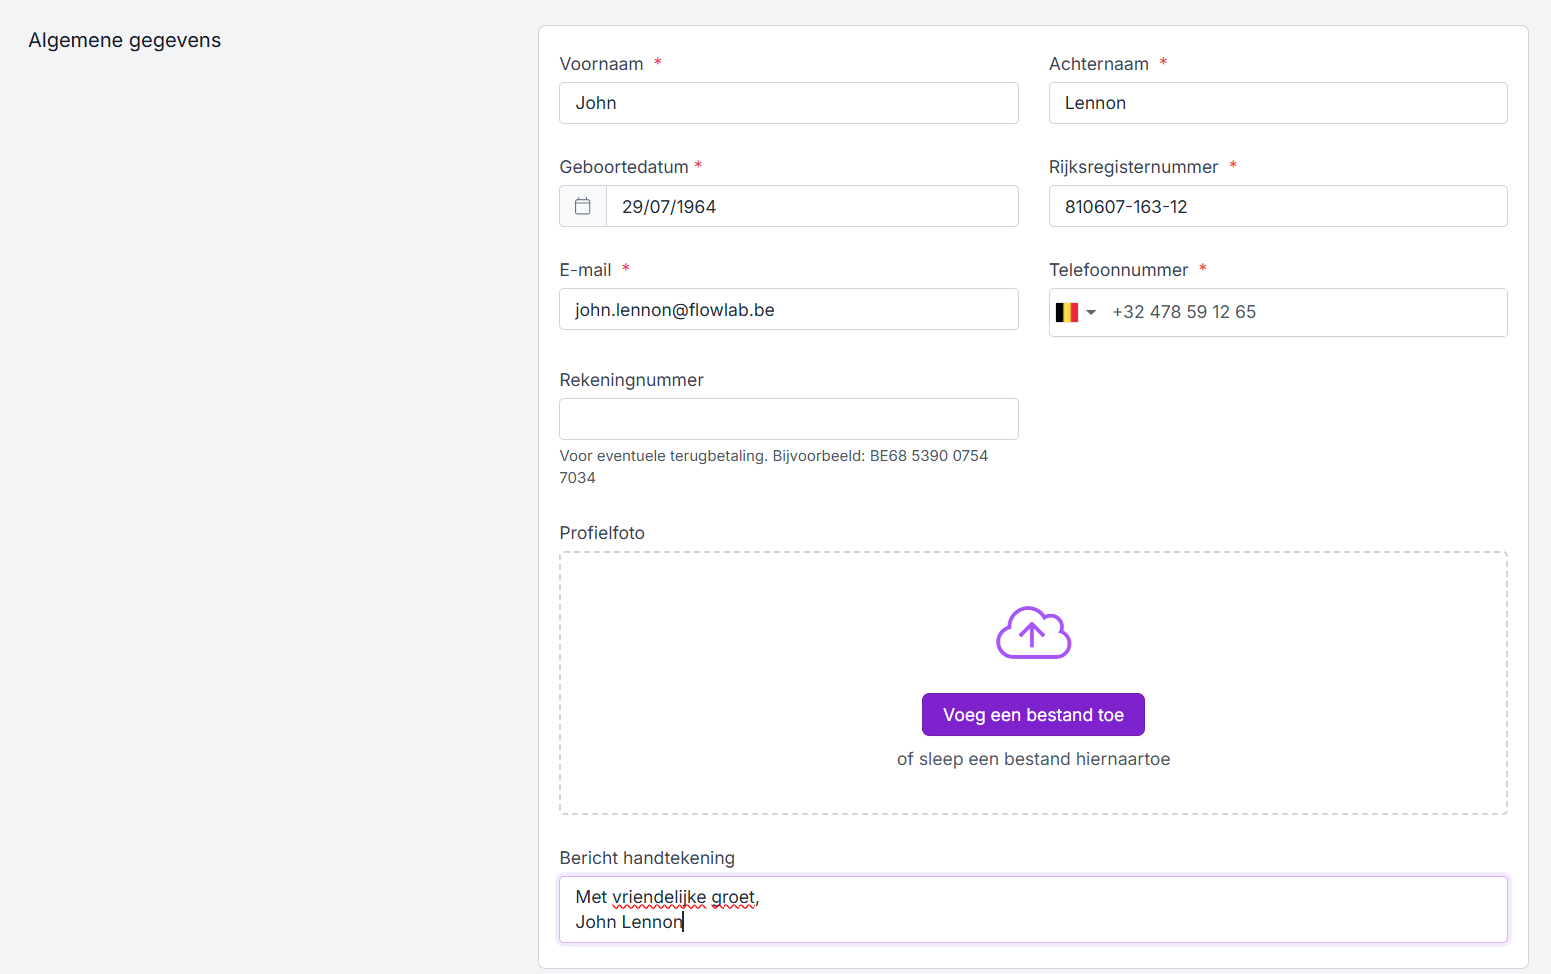Click the Belgian flag country icon
This screenshot has width=1551, height=974.
(x=1067, y=312)
